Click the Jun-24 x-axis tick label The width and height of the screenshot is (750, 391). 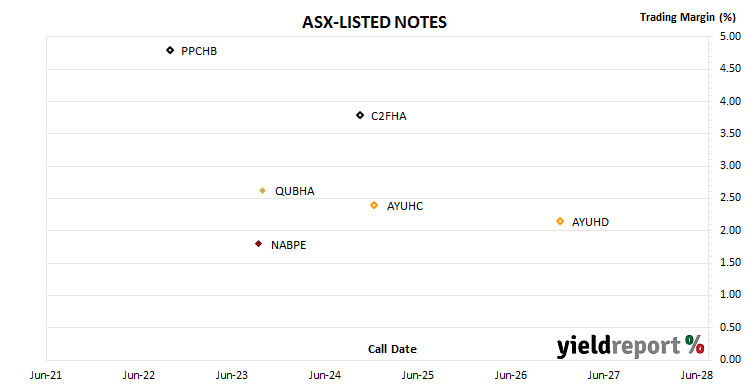point(325,375)
